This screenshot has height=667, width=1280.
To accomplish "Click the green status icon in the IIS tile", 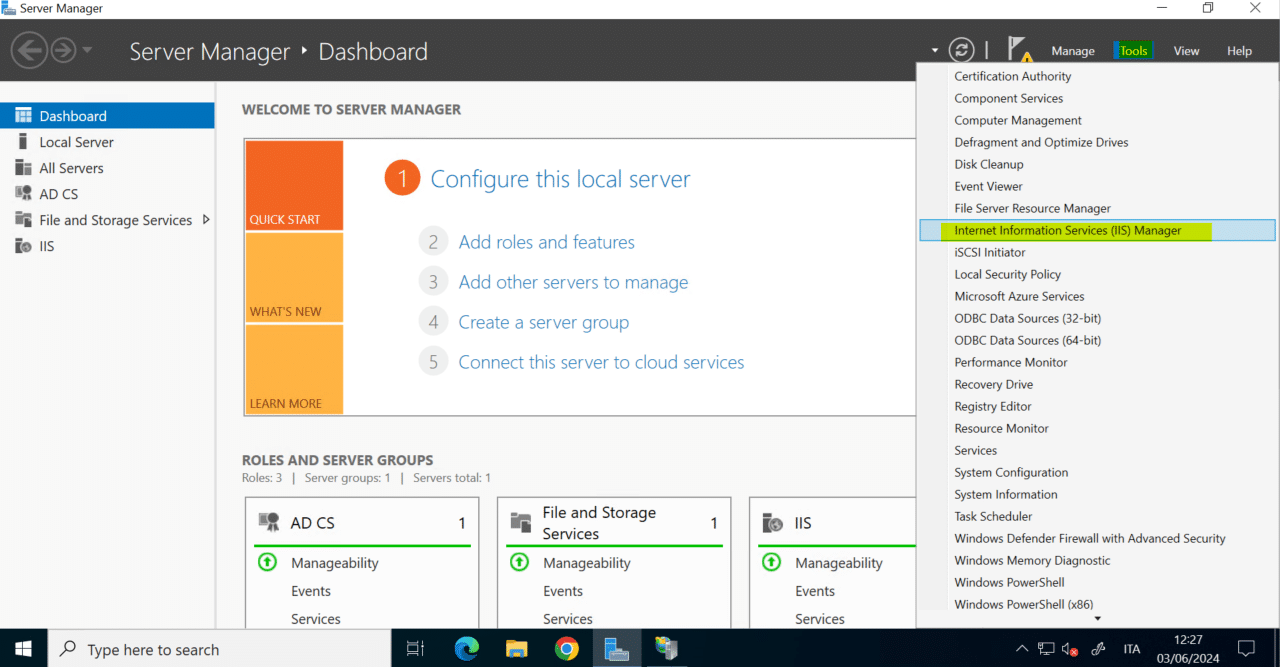I will point(771,562).
